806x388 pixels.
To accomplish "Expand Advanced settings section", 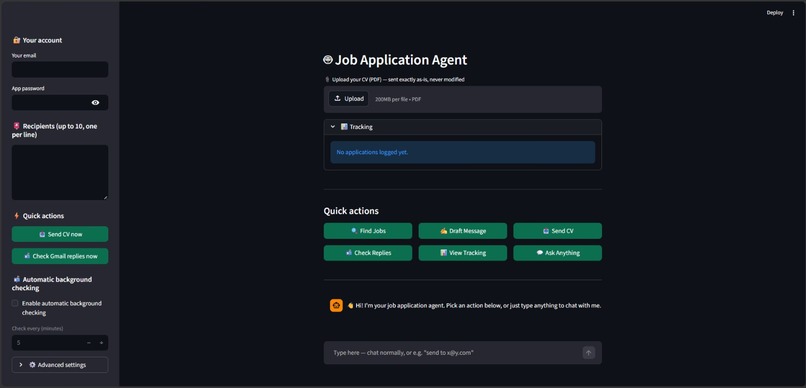I will pyautogui.click(x=60, y=365).
